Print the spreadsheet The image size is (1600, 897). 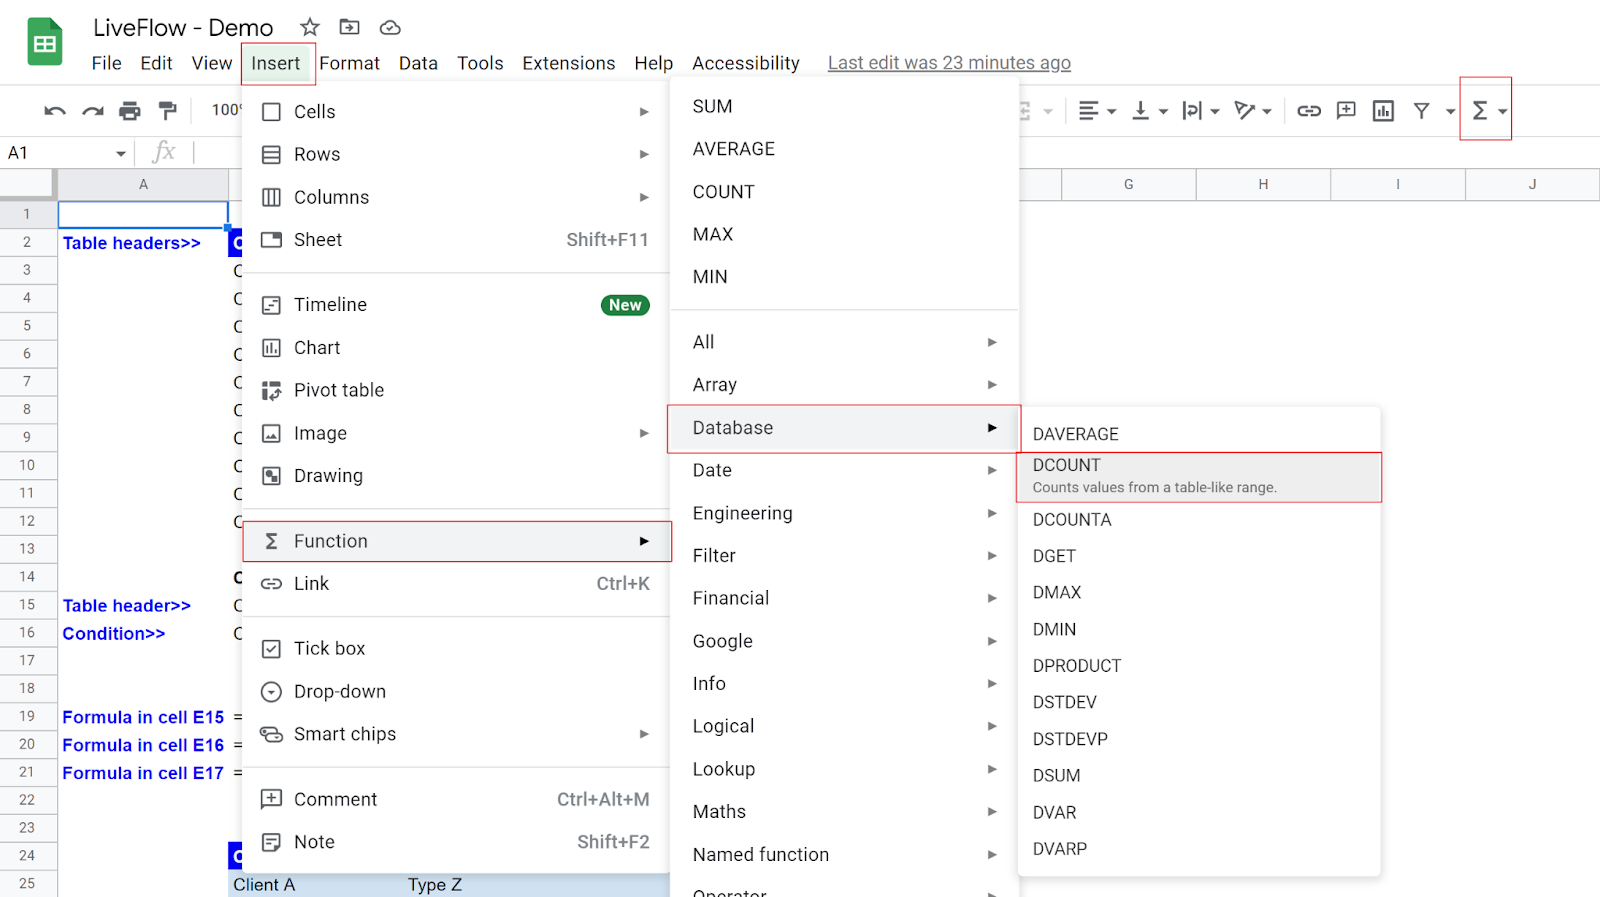[x=130, y=111]
